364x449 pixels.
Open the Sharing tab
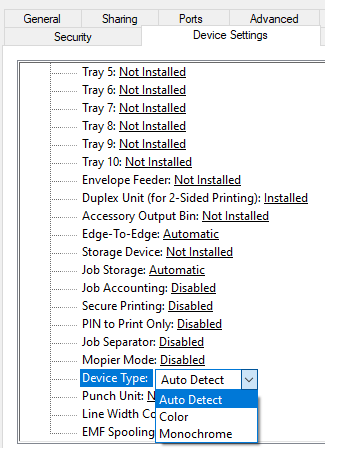point(120,19)
